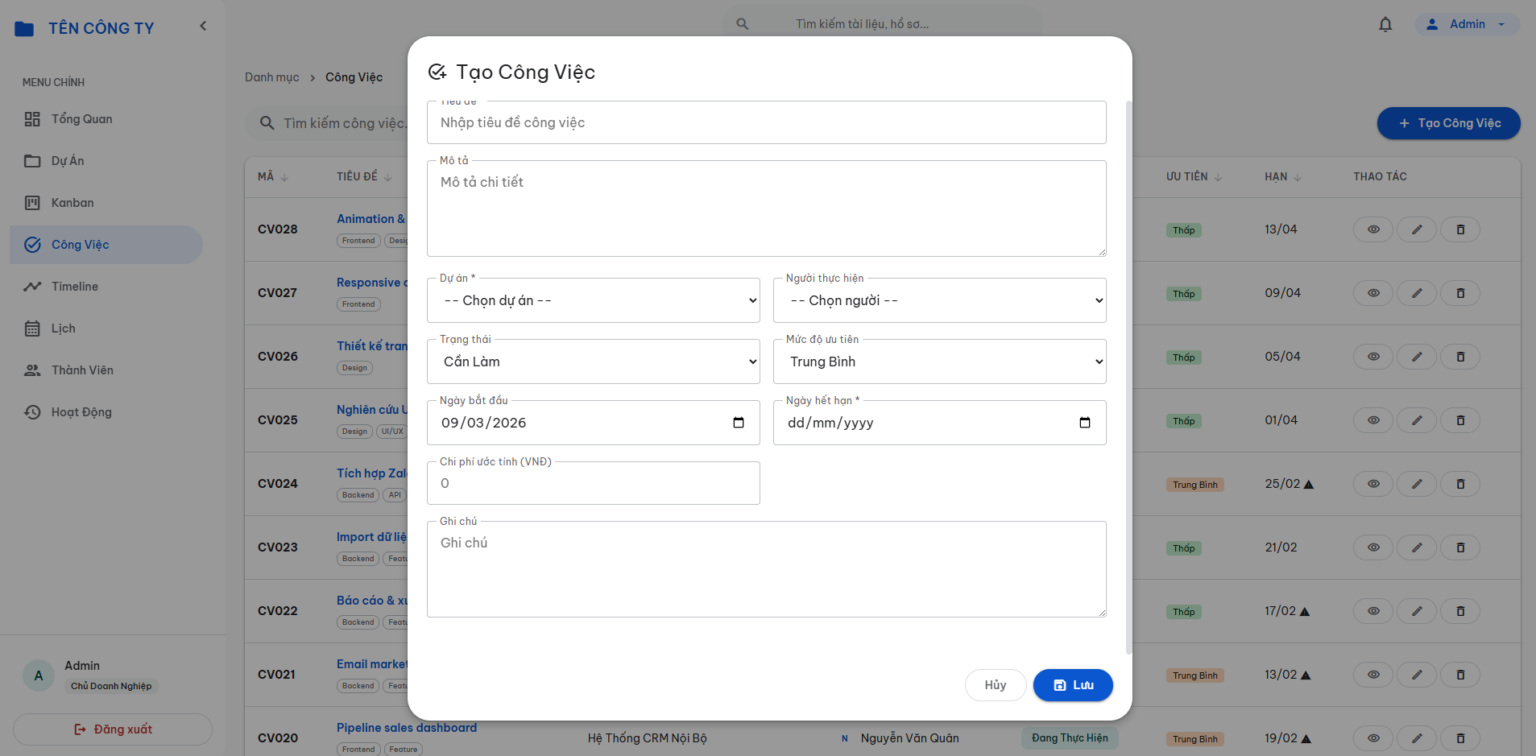
Task: Delete task CV023 with the trash icon
Action: point(1460,547)
